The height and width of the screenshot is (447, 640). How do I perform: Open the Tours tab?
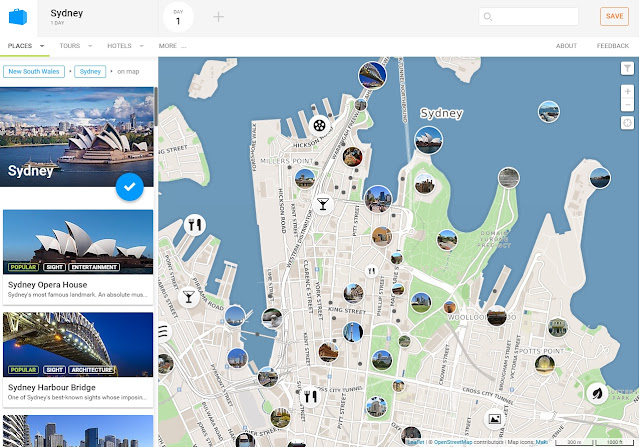(x=70, y=46)
